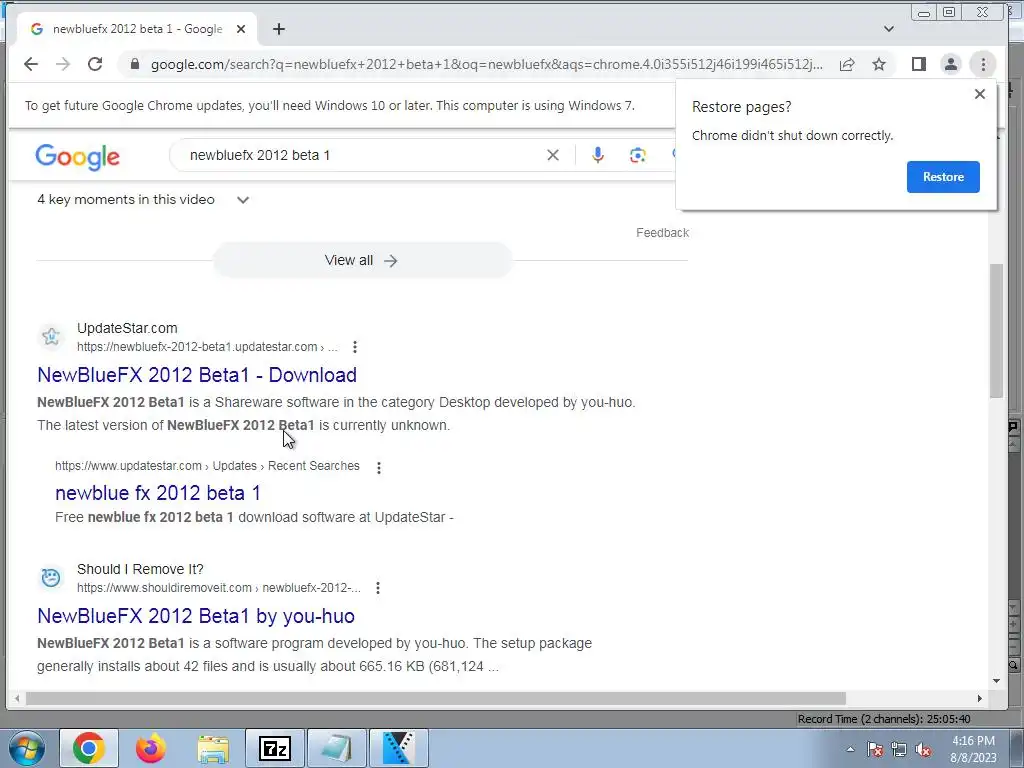This screenshot has height=768, width=1024.
Task: Click the Restore button
Action: point(943,177)
